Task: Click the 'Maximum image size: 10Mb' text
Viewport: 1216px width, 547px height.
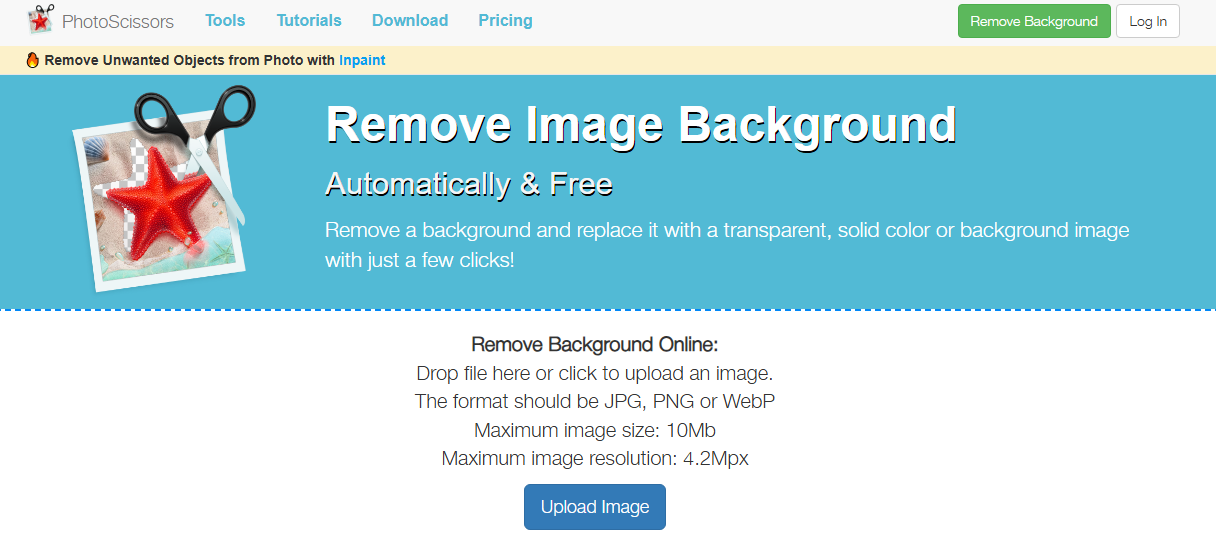Action: (595, 430)
